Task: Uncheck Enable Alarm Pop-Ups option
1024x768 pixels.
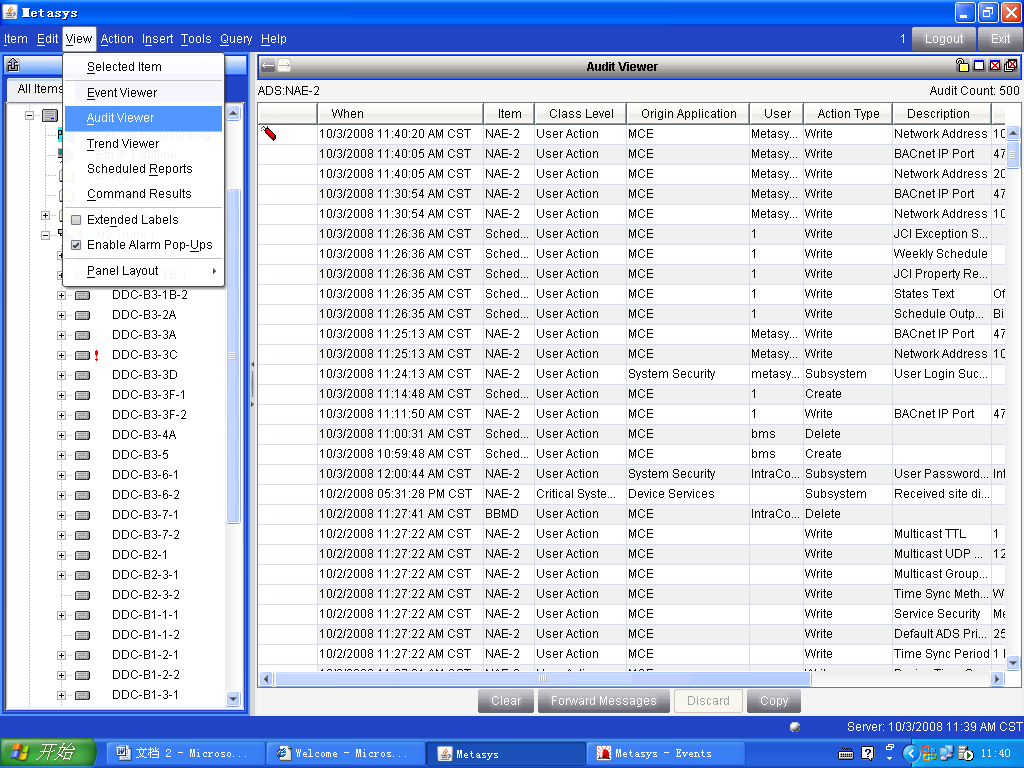Action: point(76,245)
